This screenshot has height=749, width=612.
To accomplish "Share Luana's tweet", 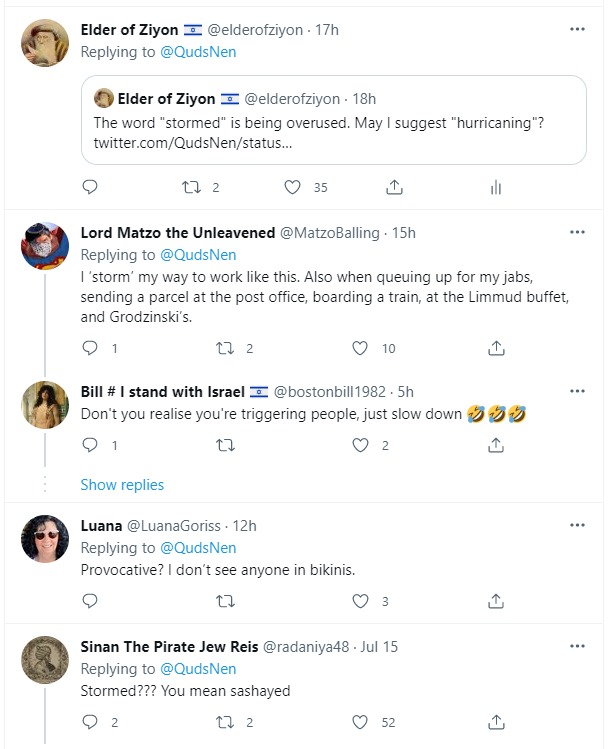I will coord(495,601).
